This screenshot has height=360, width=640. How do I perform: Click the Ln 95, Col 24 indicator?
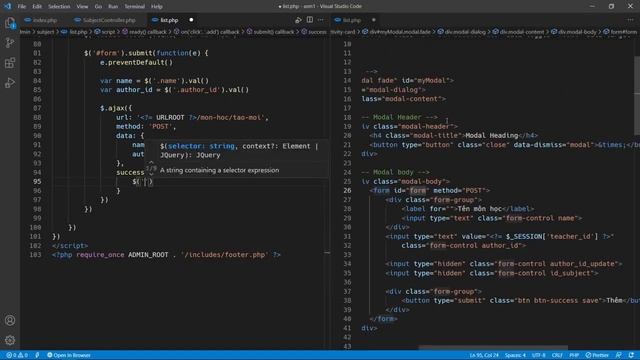point(484,355)
